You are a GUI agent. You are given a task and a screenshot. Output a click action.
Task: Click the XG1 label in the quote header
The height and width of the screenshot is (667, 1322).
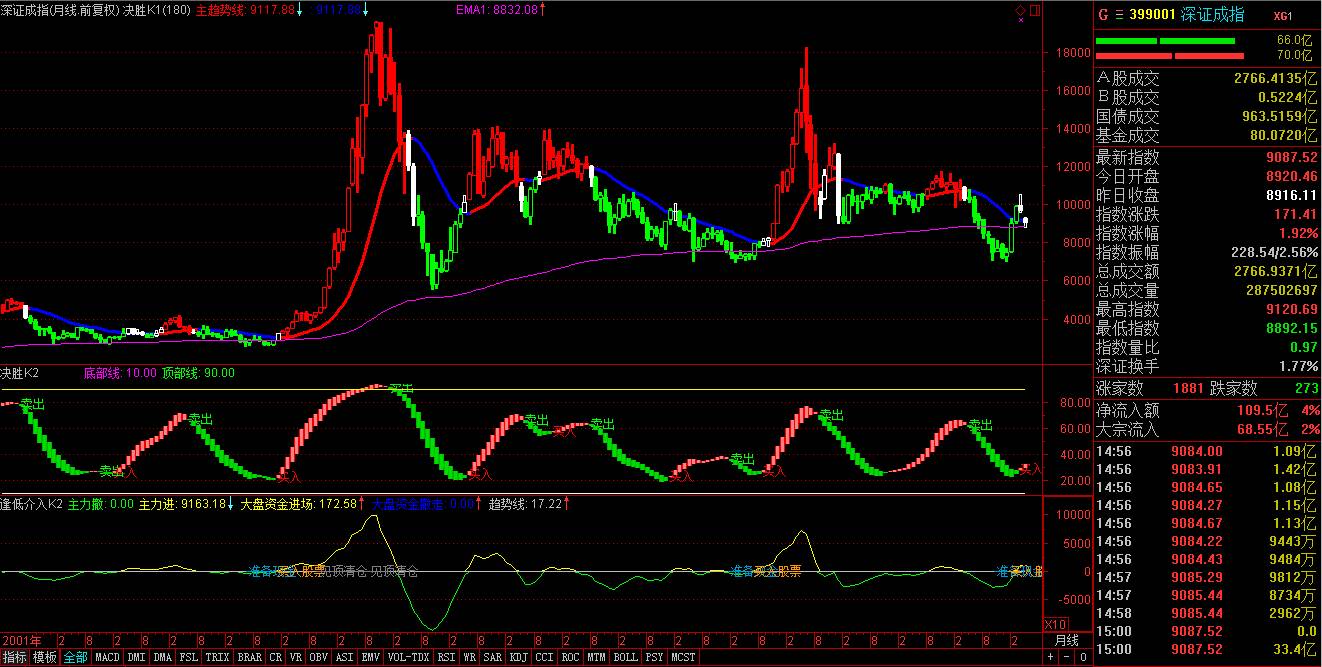point(1283,16)
